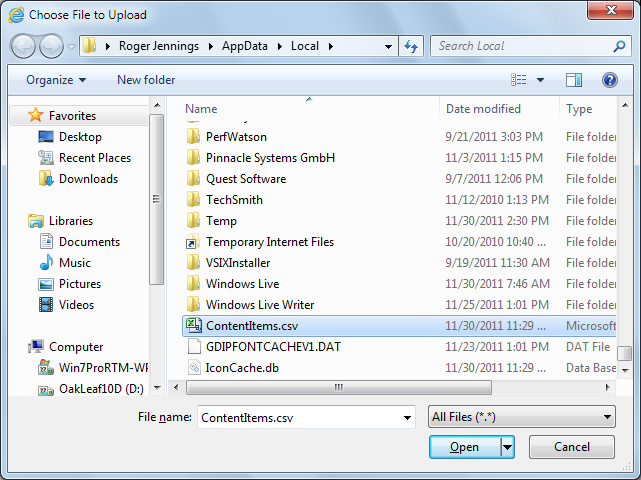Select AppData in the address path
This screenshot has width=641, height=480.
(245, 46)
